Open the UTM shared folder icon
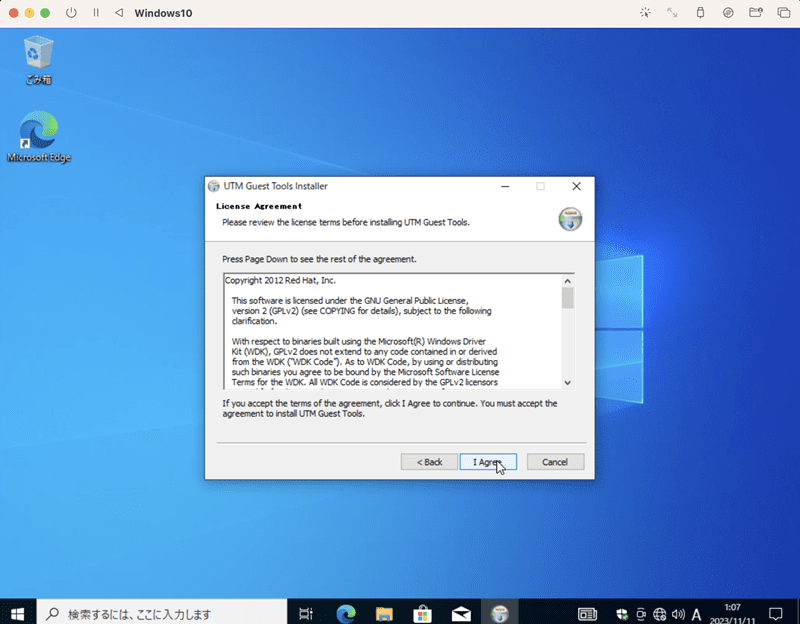800x624 pixels. coord(756,13)
